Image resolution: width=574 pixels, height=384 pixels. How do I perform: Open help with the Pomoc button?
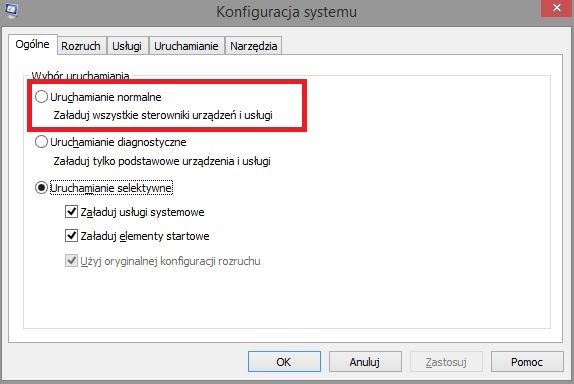[527, 362]
